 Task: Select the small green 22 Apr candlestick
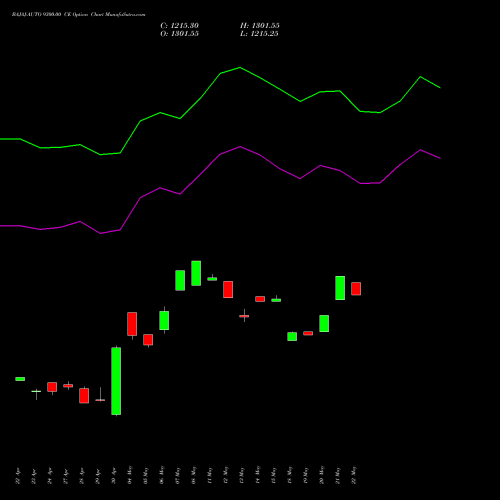(20, 379)
